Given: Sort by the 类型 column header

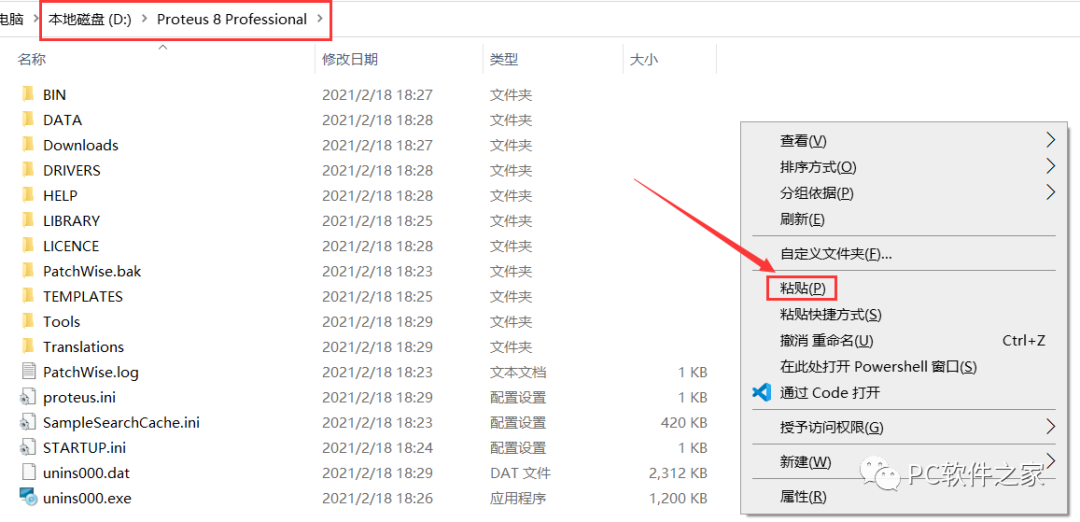Looking at the screenshot, I should coord(503,59).
